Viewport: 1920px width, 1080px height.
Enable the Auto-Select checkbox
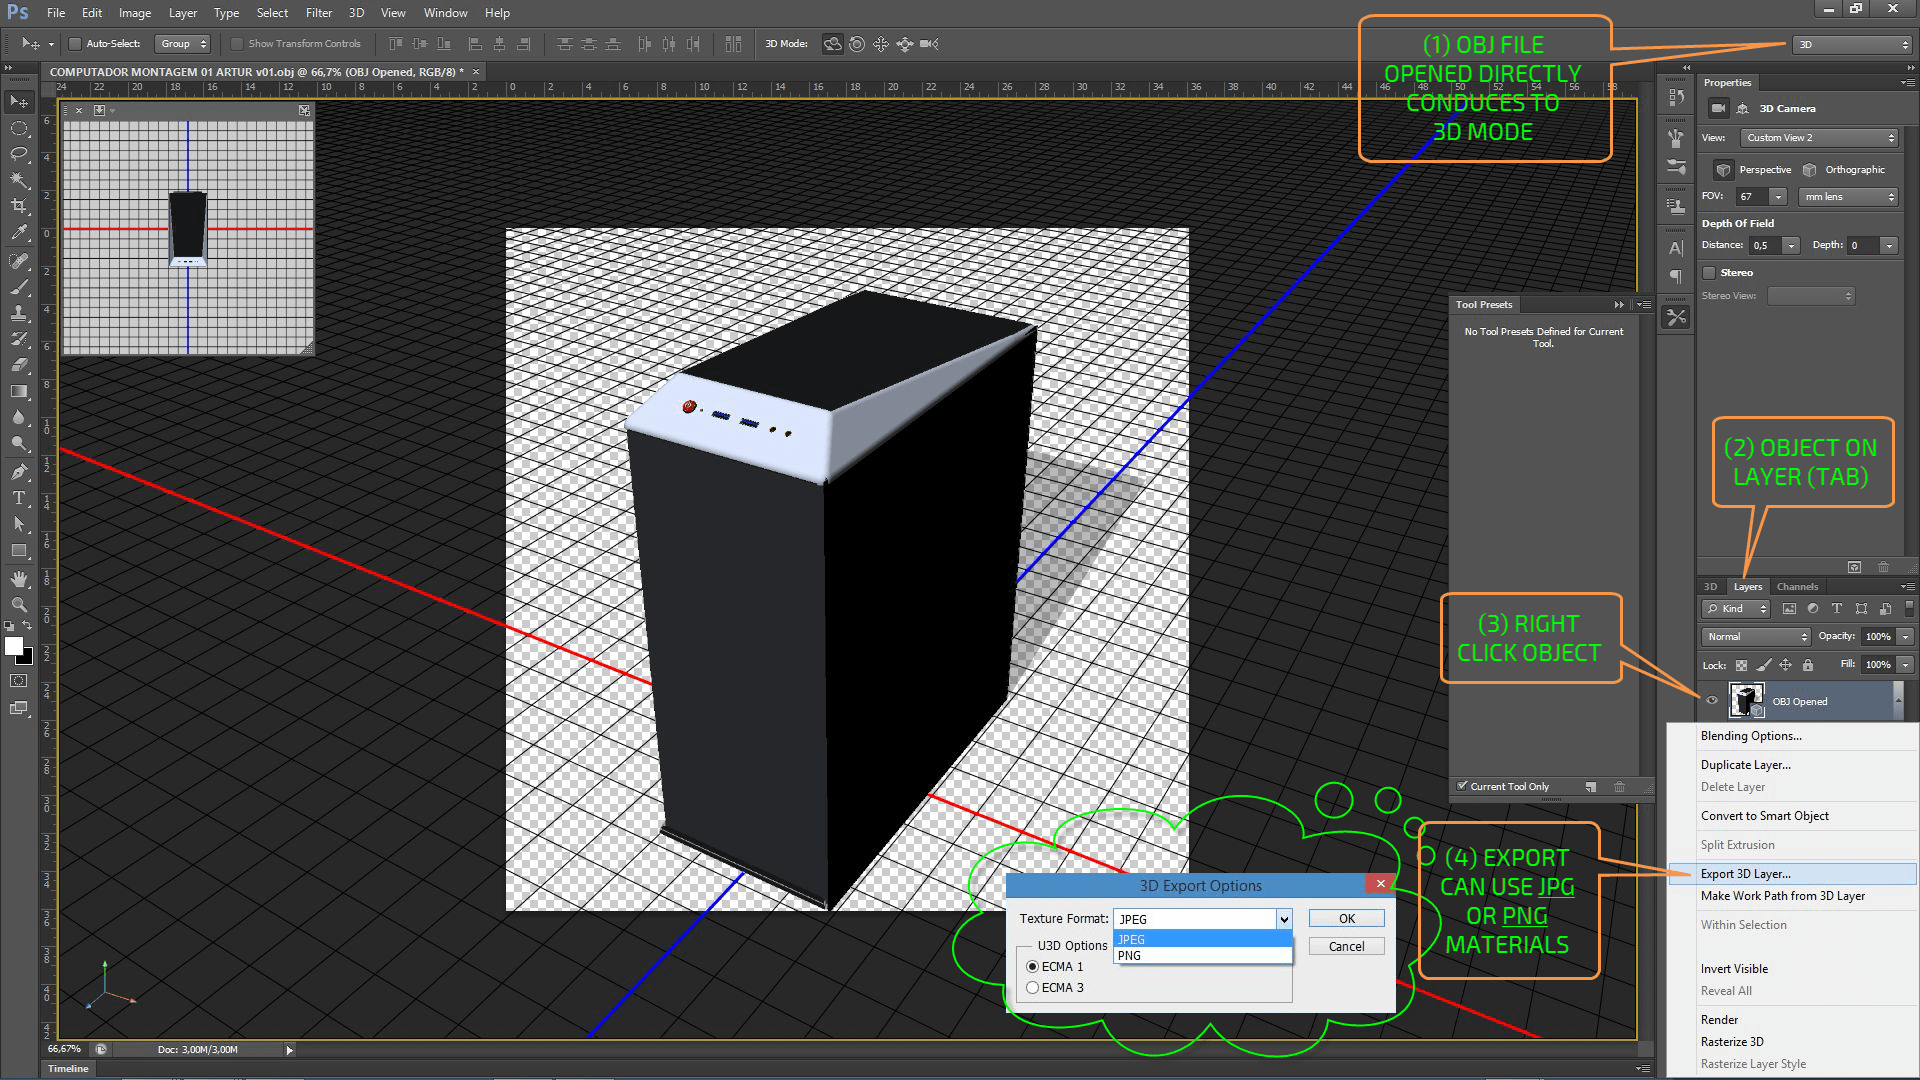coord(75,44)
